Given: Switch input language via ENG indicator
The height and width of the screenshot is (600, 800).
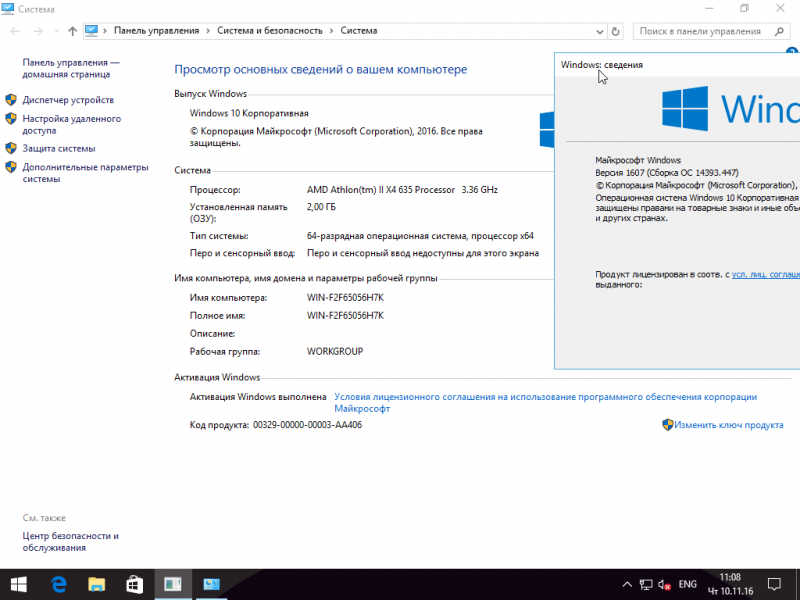Looking at the screenshot, I should point(687,585).
